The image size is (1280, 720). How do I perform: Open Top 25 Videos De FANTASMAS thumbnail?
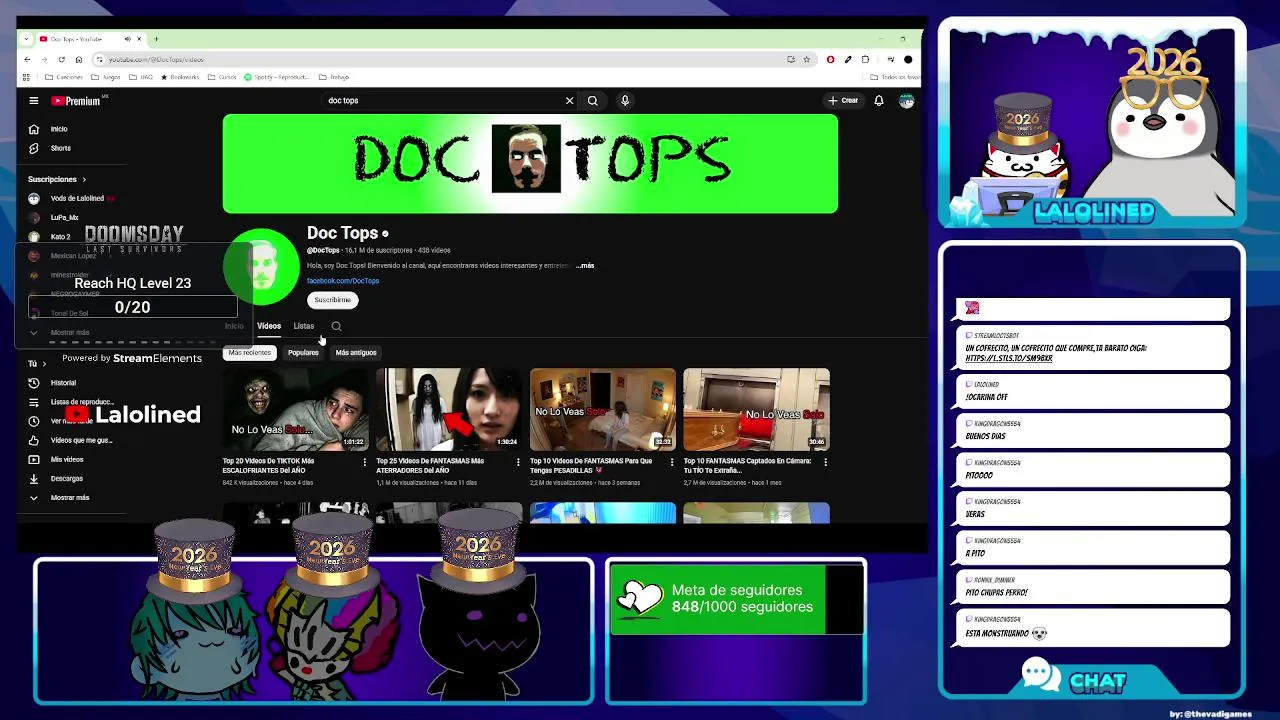[449, 409]
